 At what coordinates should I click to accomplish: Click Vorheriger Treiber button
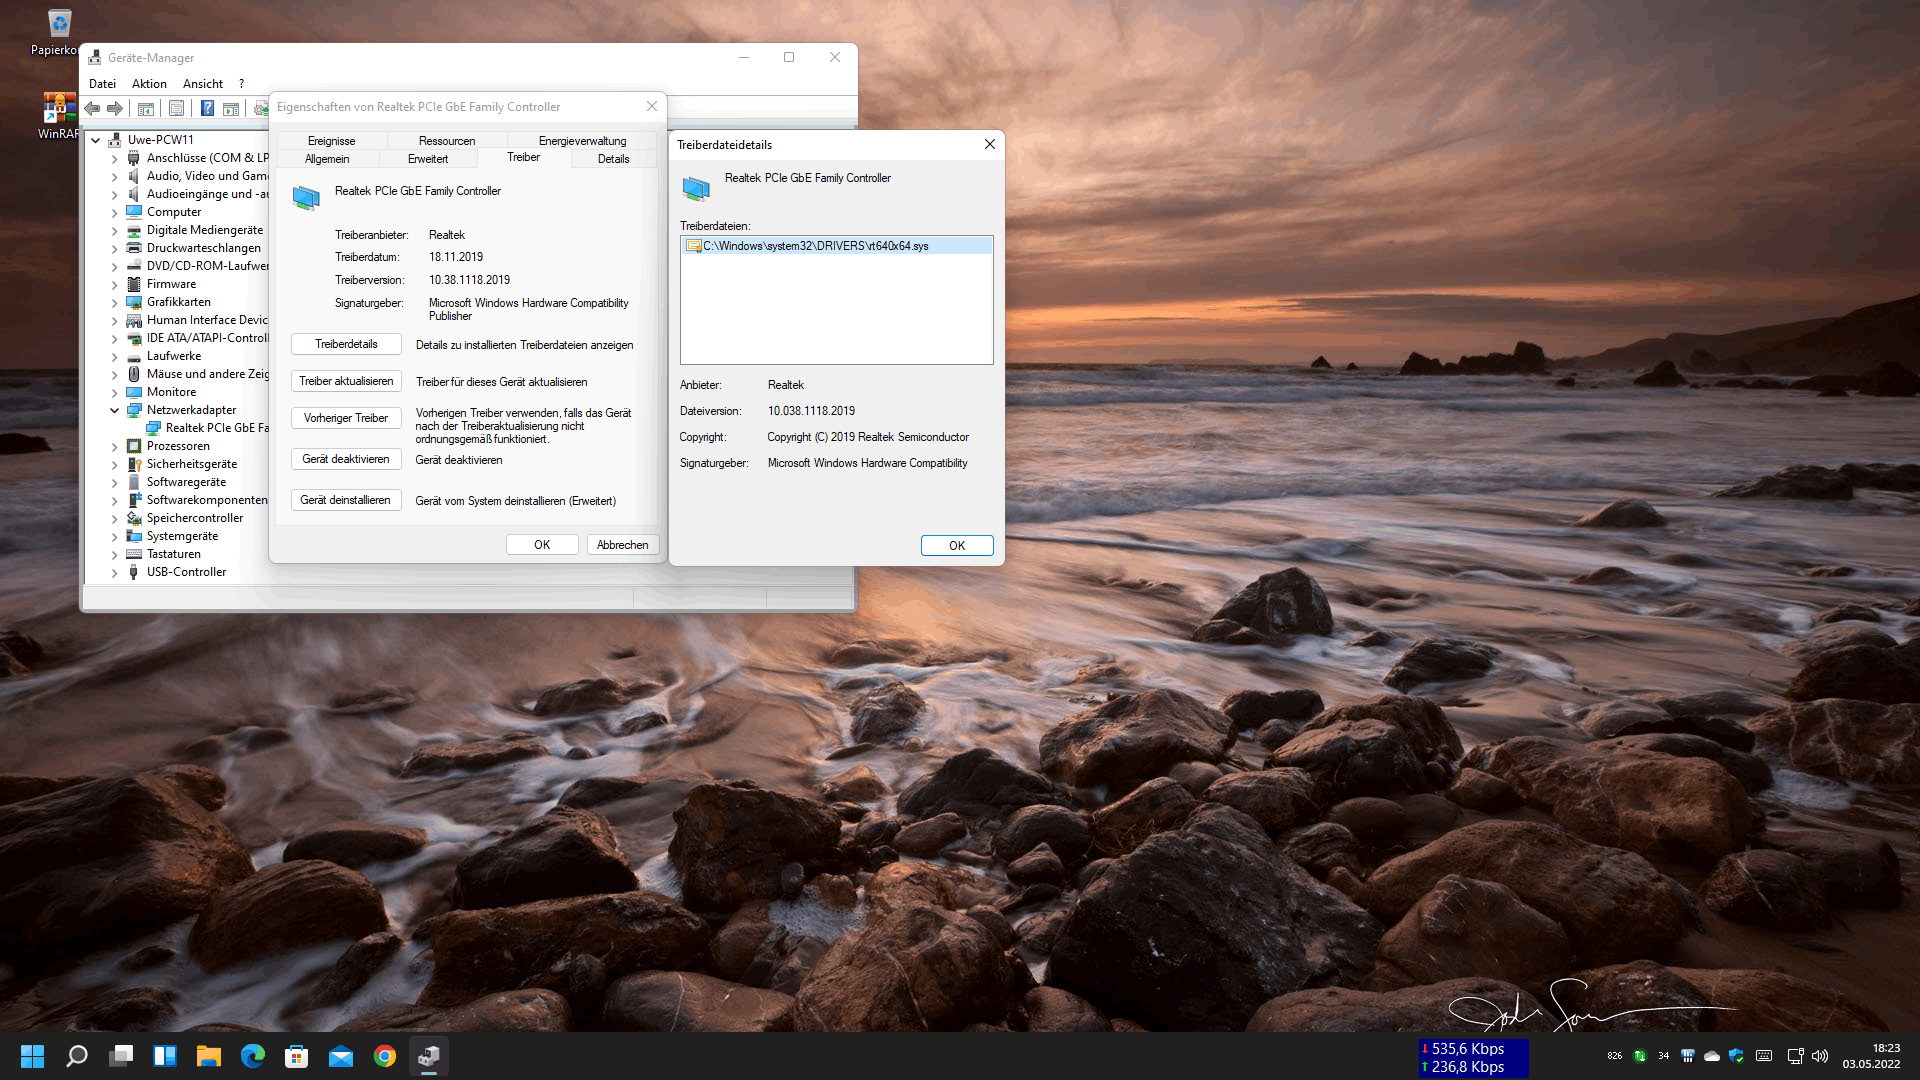(x=346, y=418)
